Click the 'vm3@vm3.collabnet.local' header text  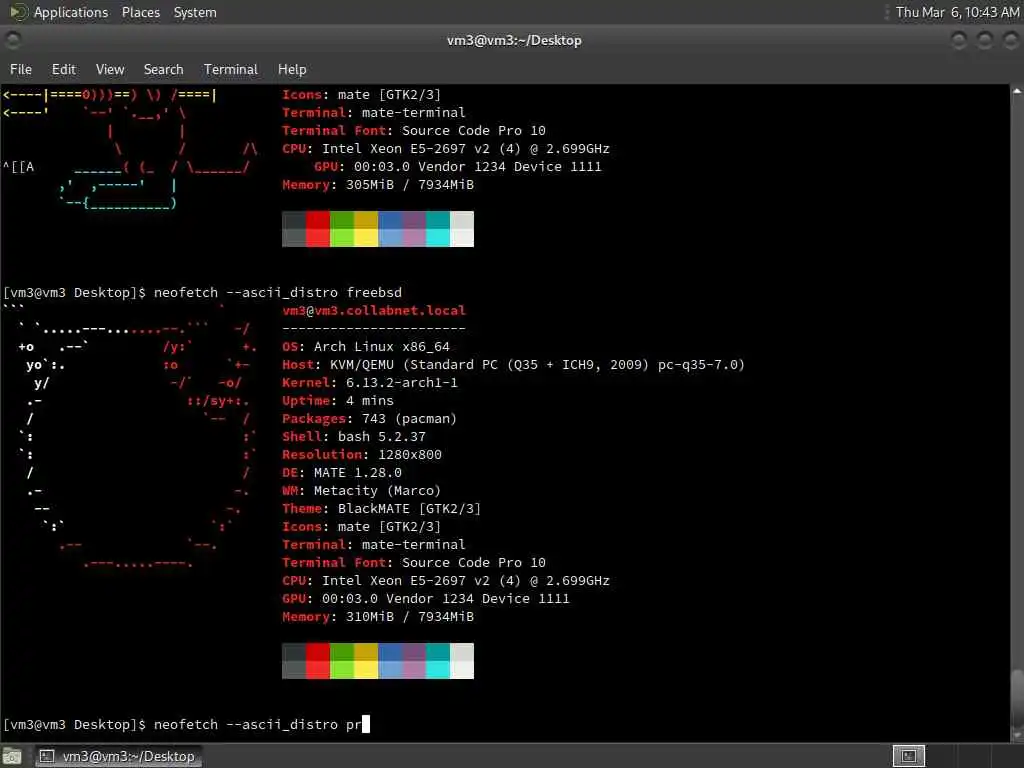pyautogui.click(x=374, y=311)
